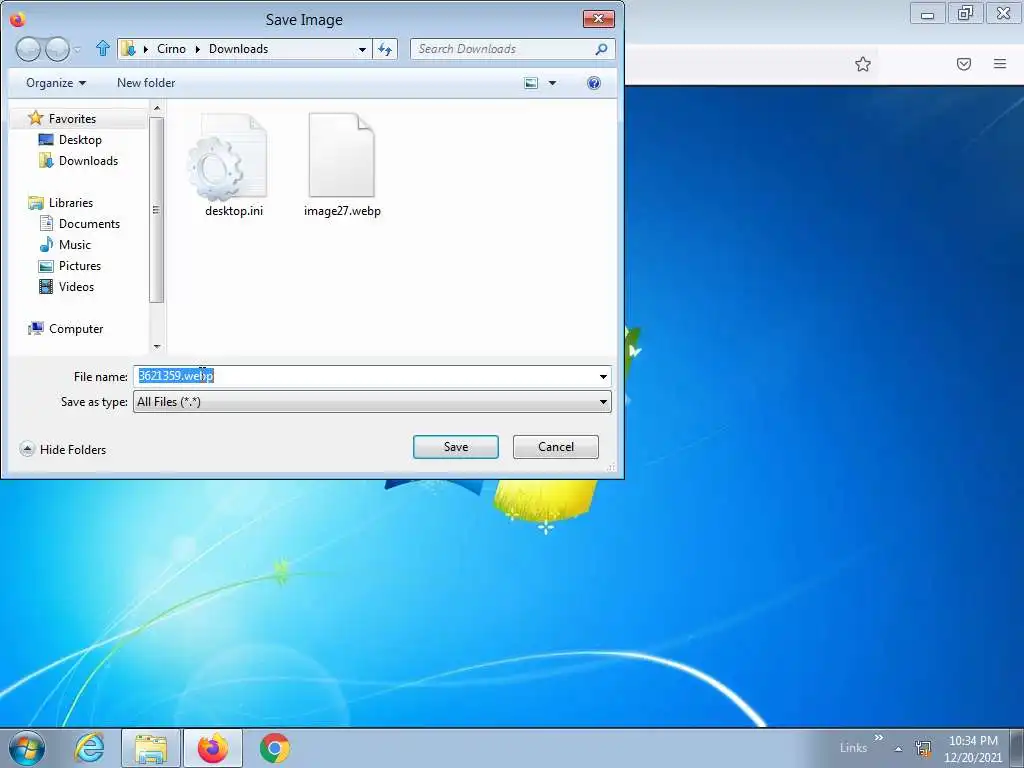Open the Save as type combo box
Viewport: 1024px width, 768px height.
372,402
